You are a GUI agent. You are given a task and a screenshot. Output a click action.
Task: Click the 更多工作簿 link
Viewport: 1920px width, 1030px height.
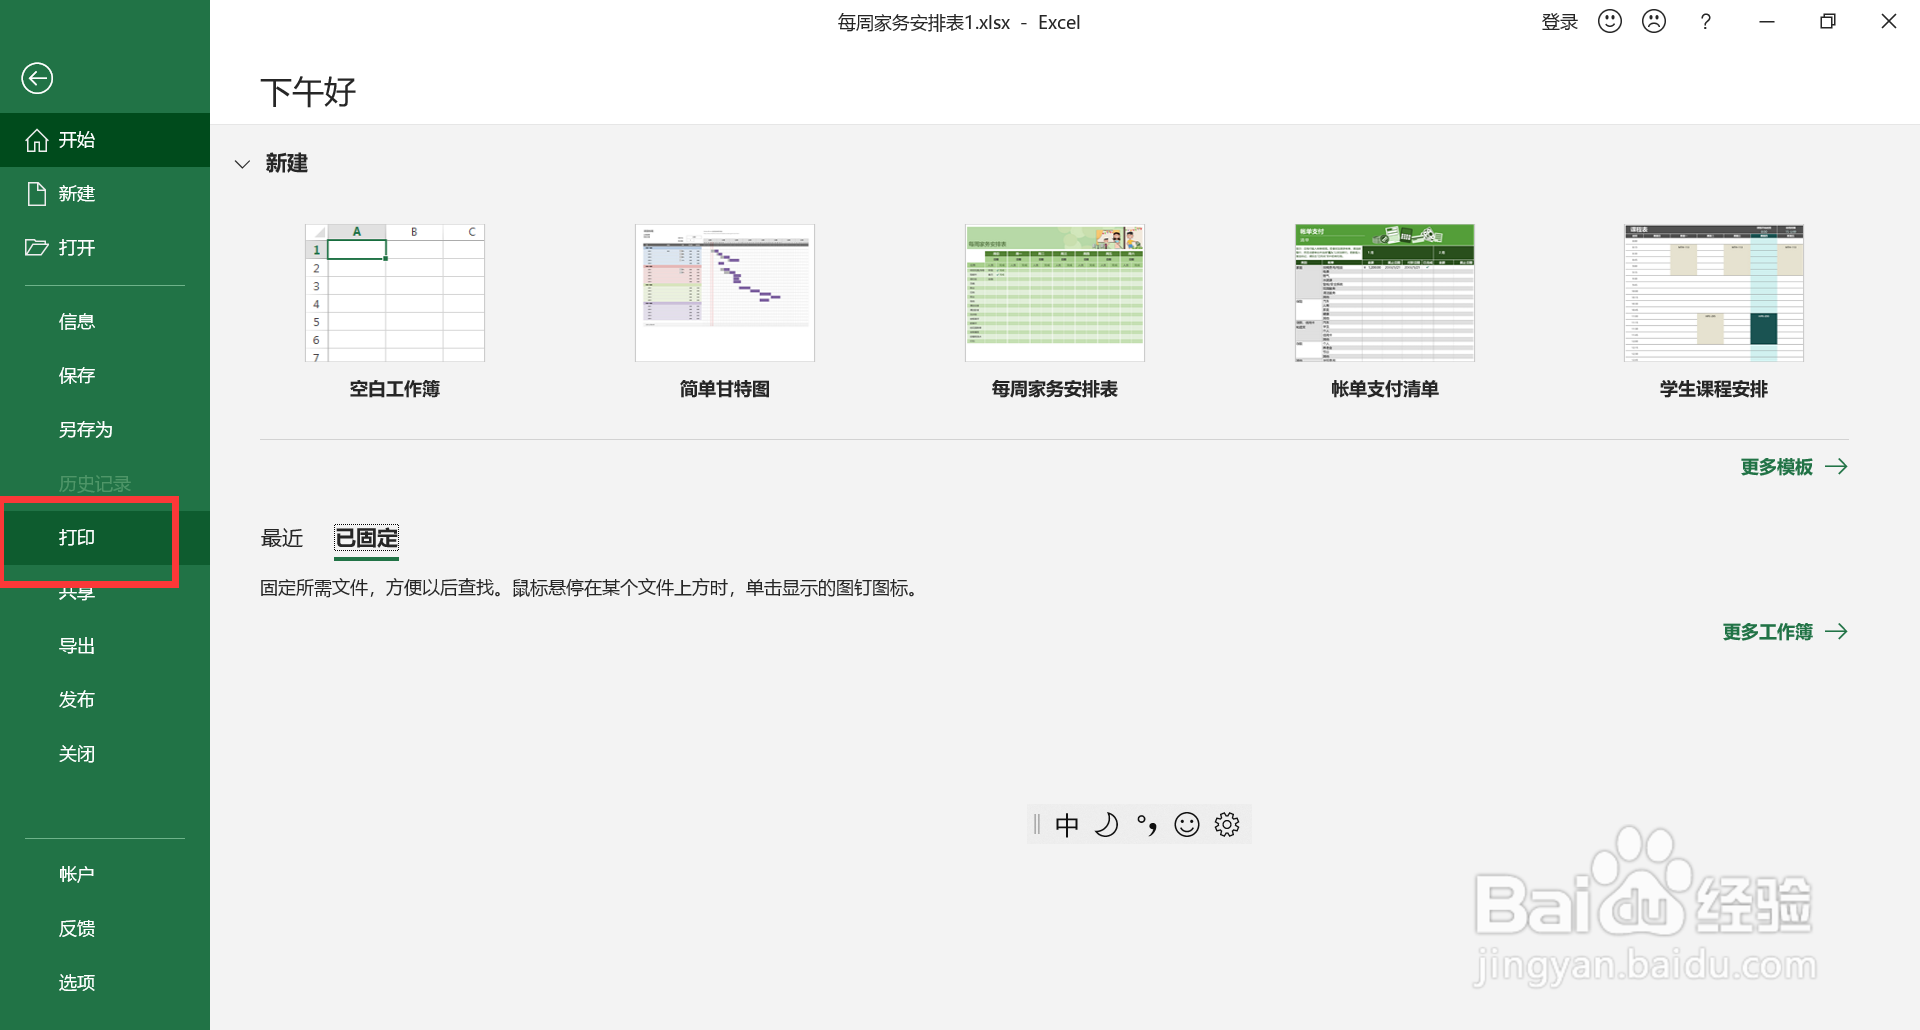coord(1768,632)
